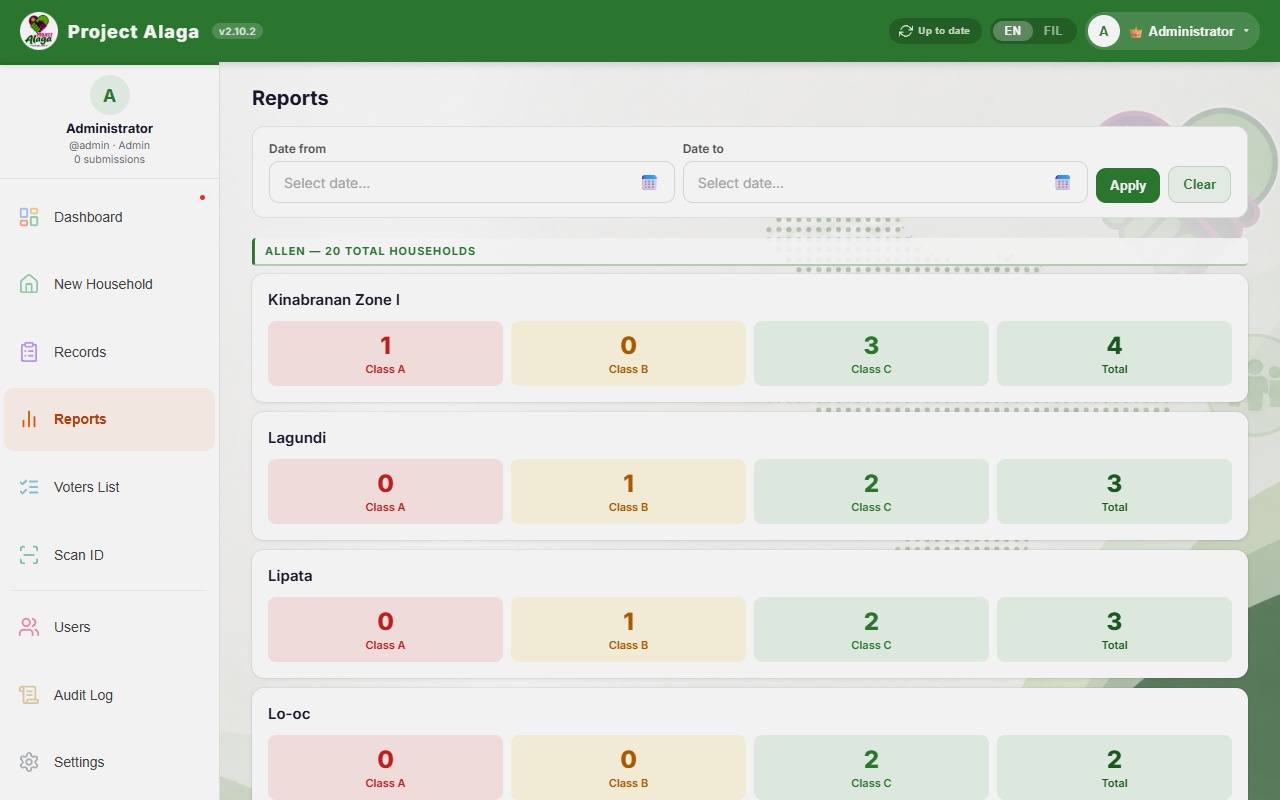The width and height of the screenshot is (1280, 800).
Task: Go to Dashboard in the sidebar
Action: click(110, 217)
